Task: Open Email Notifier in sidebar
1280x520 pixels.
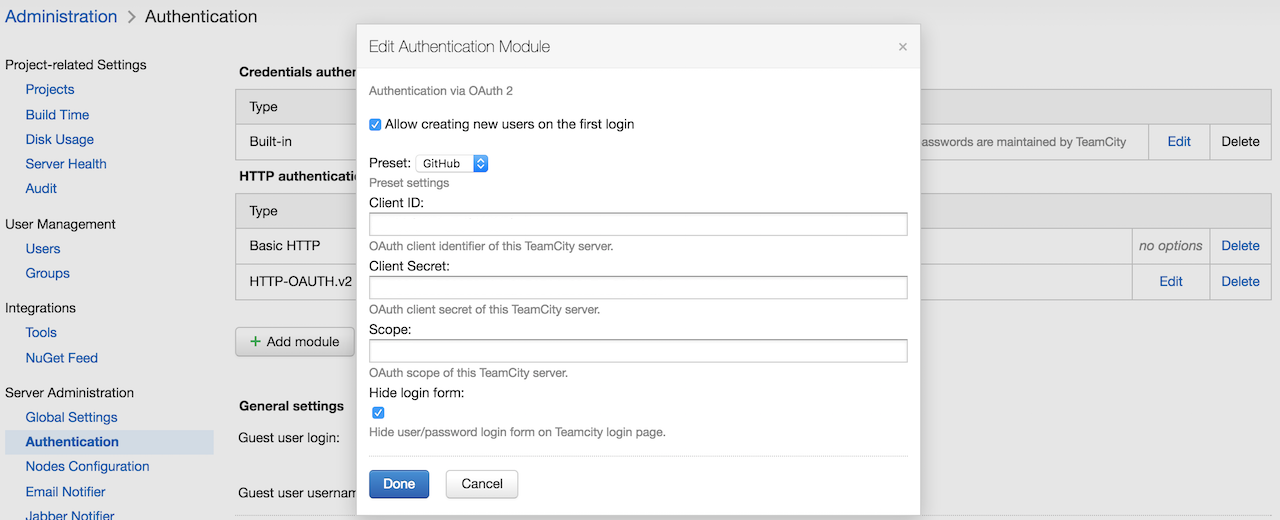Action: click(x=66, y=492)
